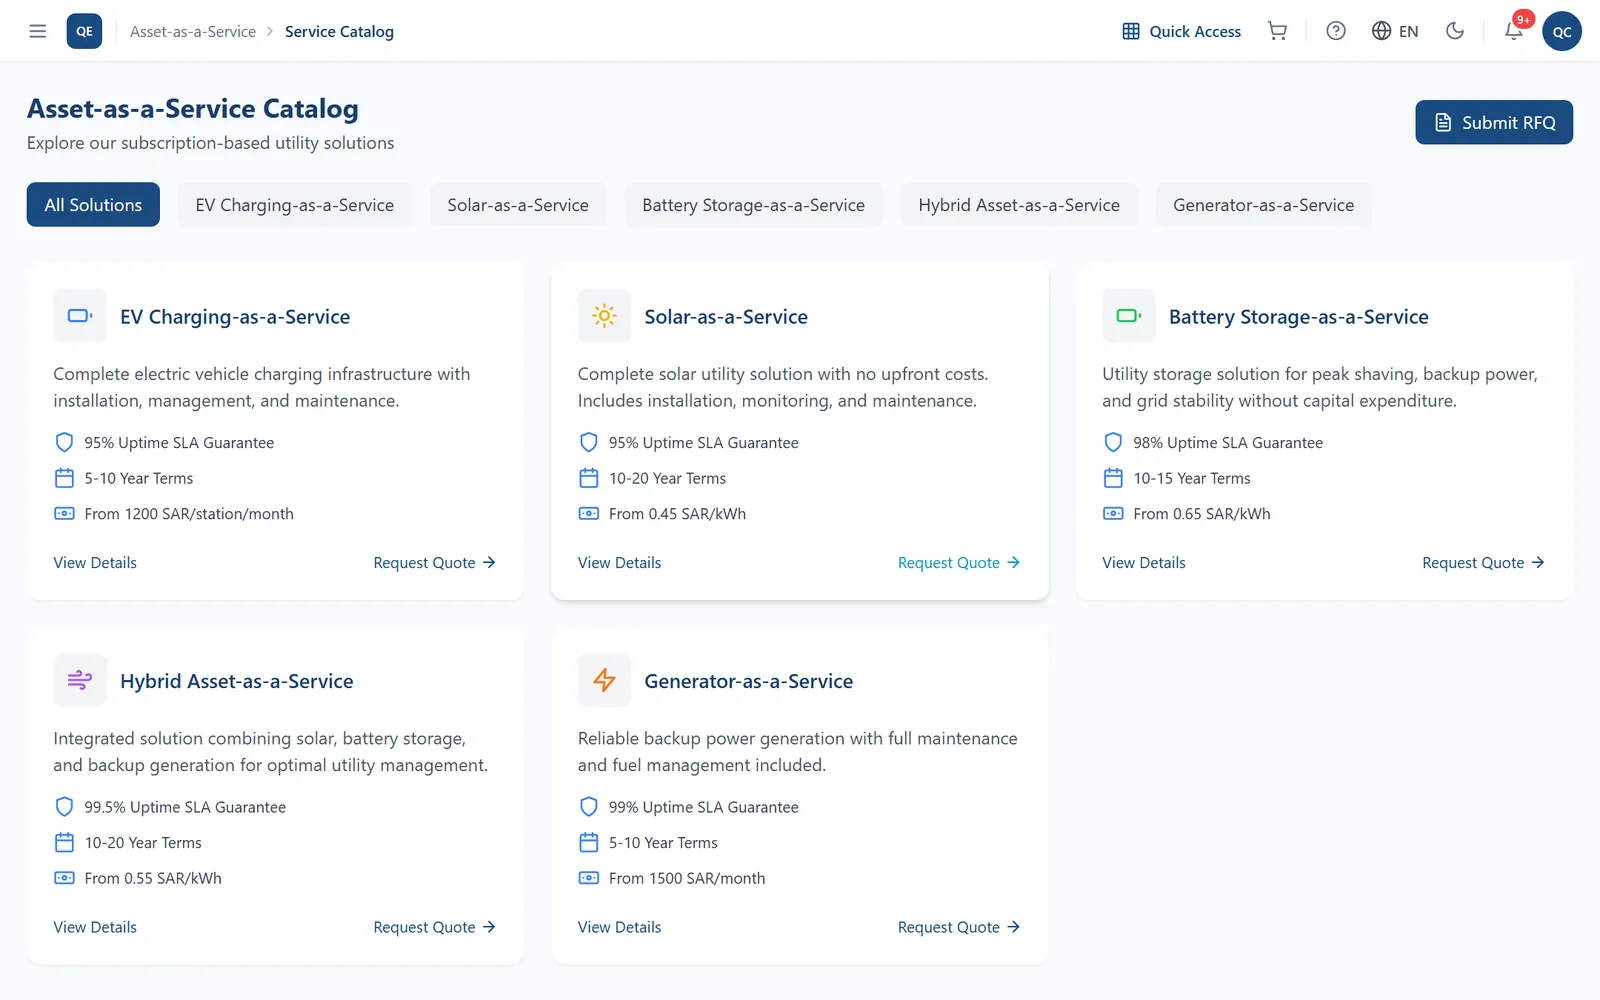View Details for Battery Storage-as-a-Service
This screenshot has width=1600, height=1000.
[x=1144, y=563]
